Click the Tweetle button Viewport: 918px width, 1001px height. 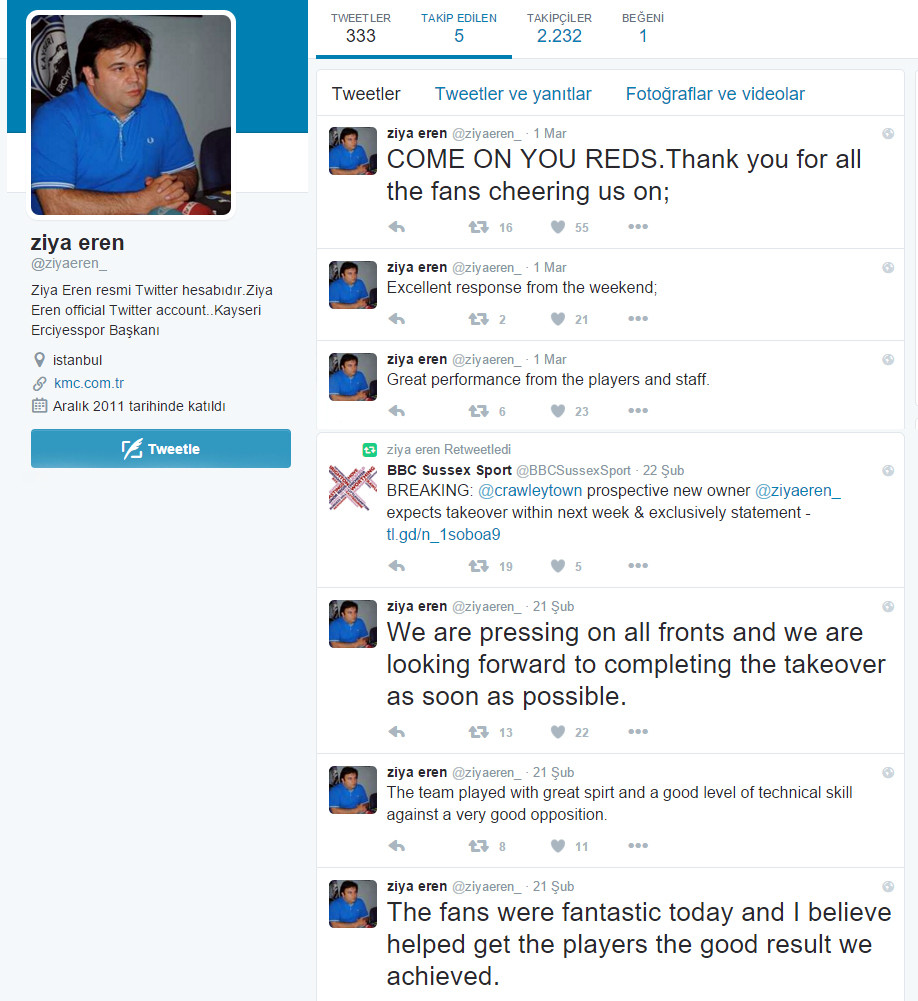click(x=161, y=449)
